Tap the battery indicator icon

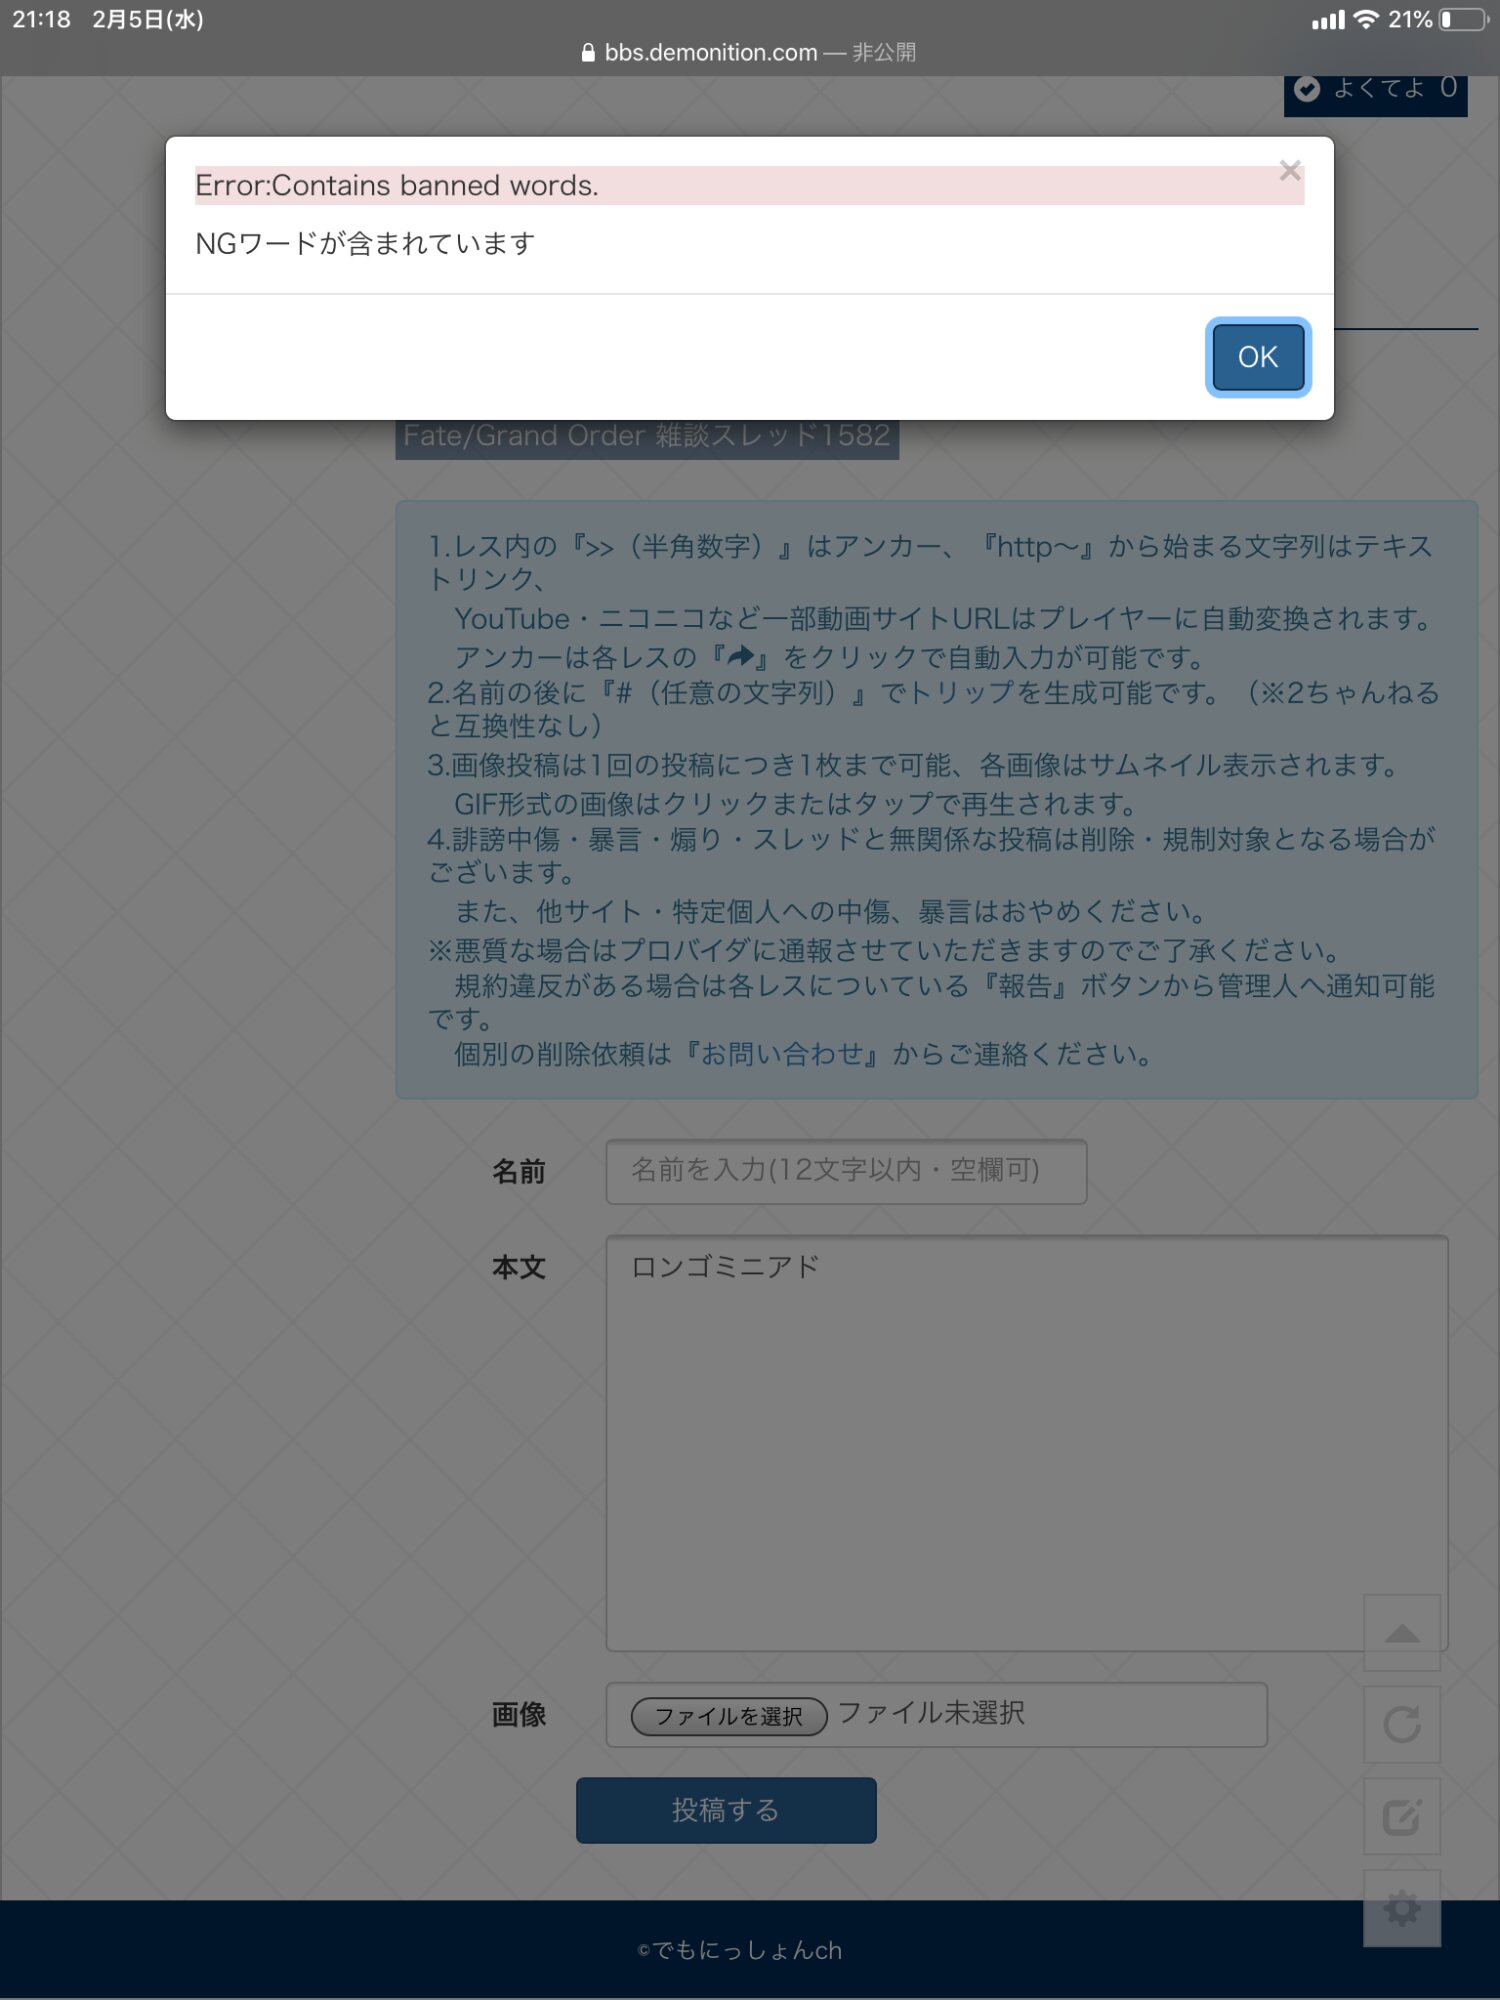click(1463, 19)
